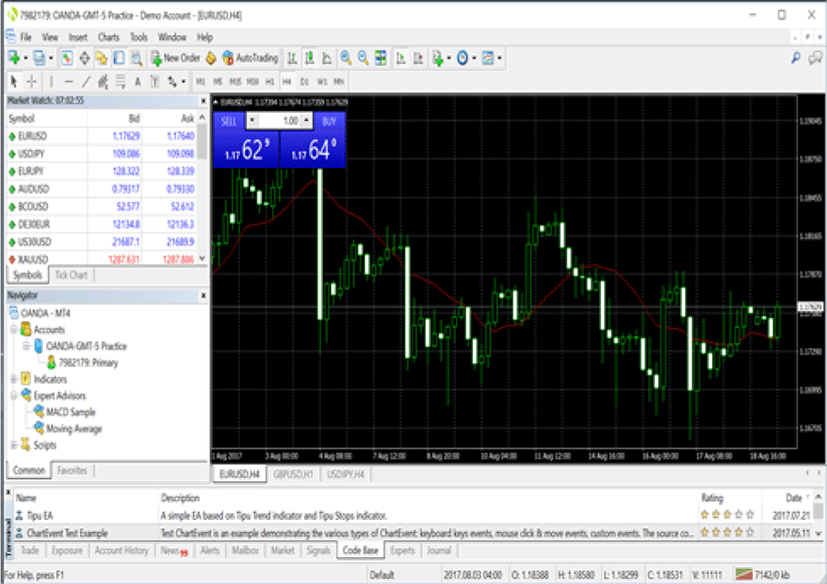Viewport: 827px width, 584px height.
Task: Switch to the D1 timeframe
Action: click(304, 82)
